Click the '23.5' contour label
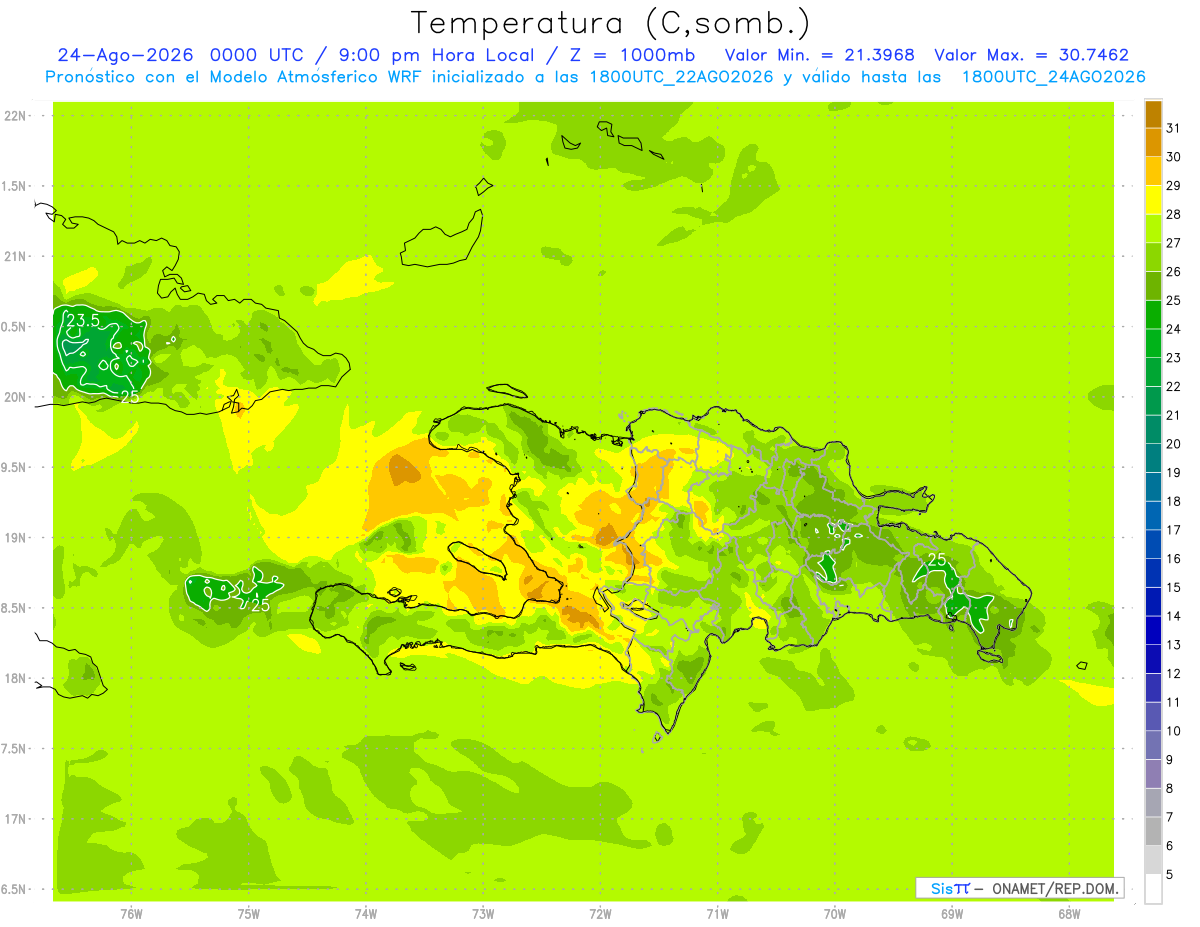 (x=83, y=320)
